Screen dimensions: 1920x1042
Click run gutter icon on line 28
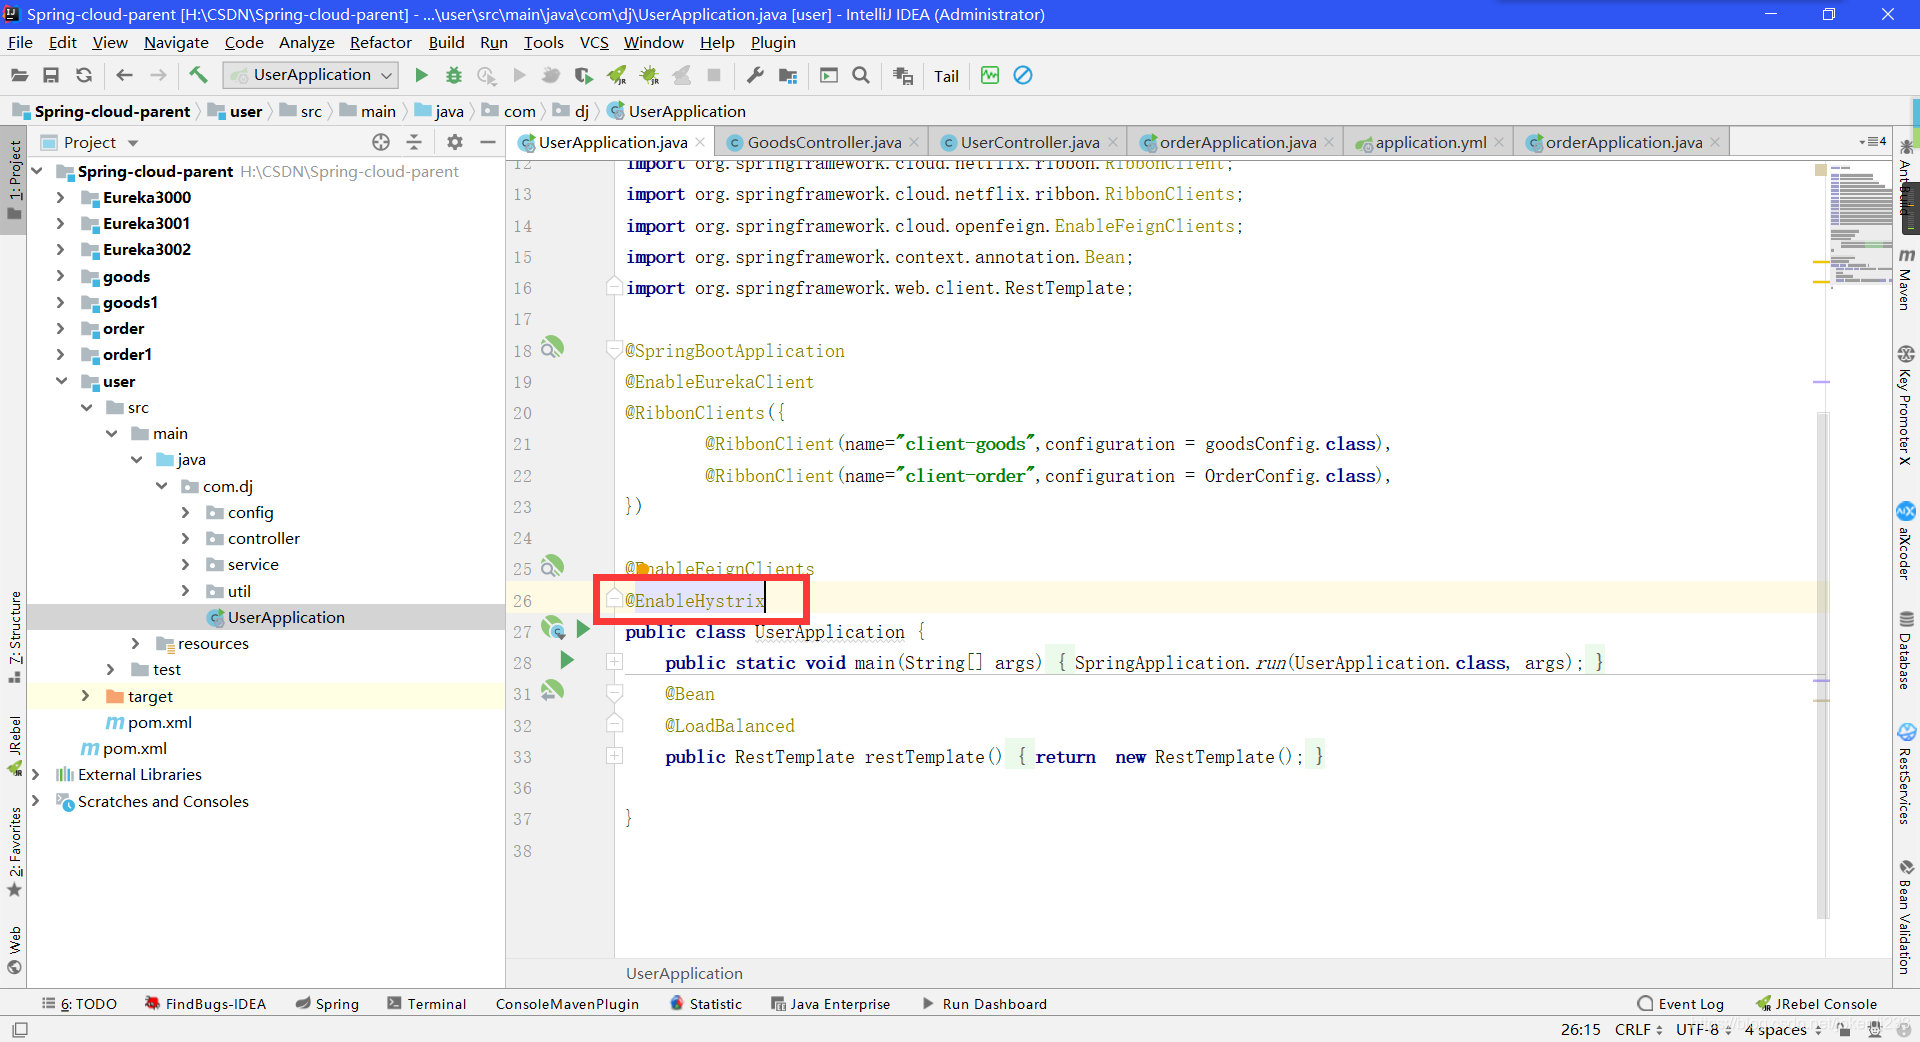pos(566,660)
